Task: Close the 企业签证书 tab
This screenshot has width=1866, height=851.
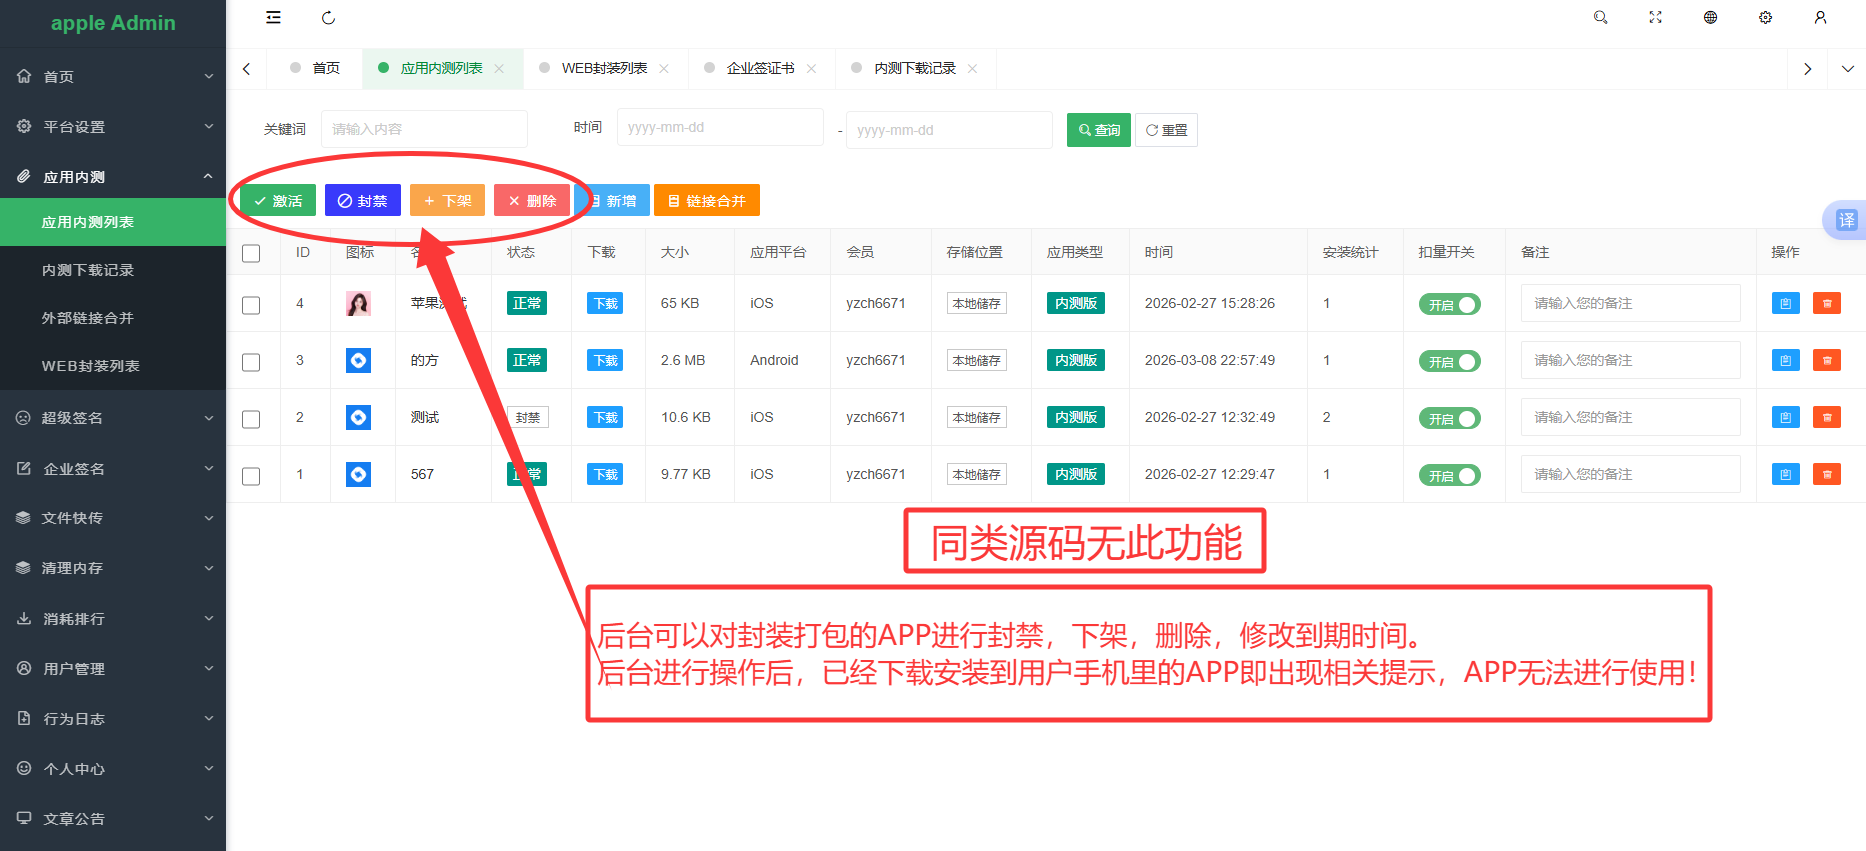Action: (x=811, y=69)
